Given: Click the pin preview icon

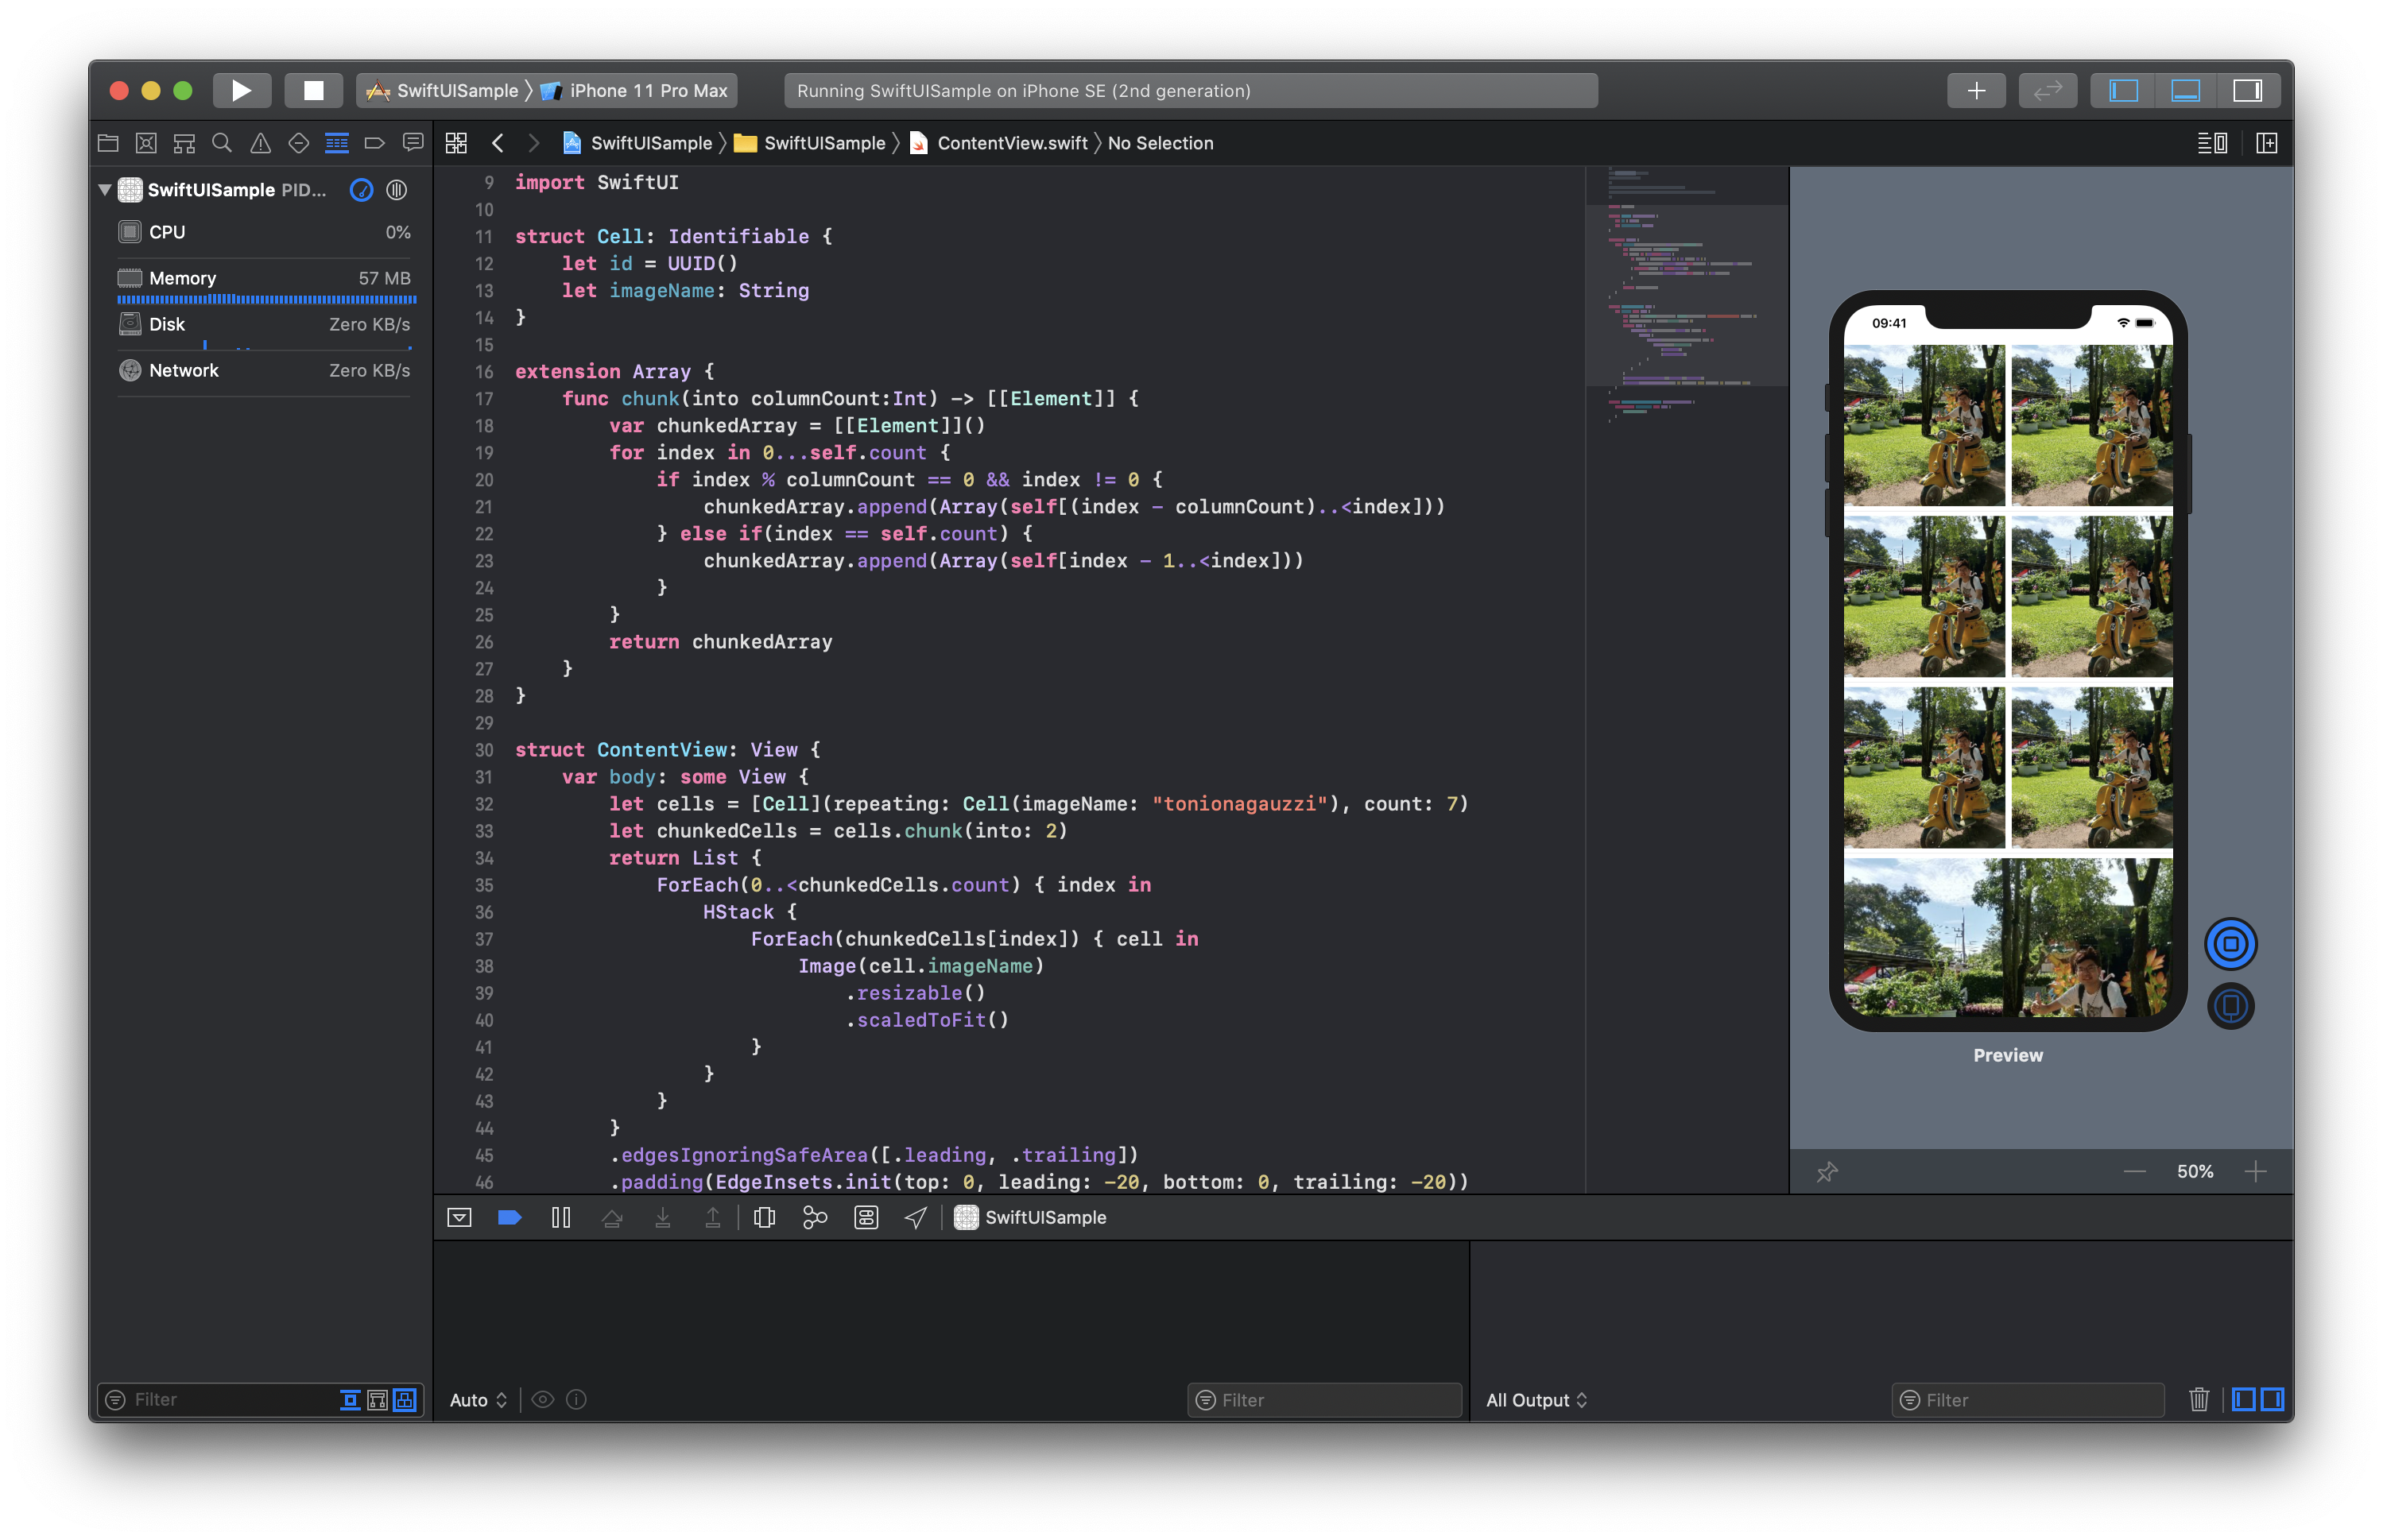Looking at the screenshot, I should point(1827,1171).
